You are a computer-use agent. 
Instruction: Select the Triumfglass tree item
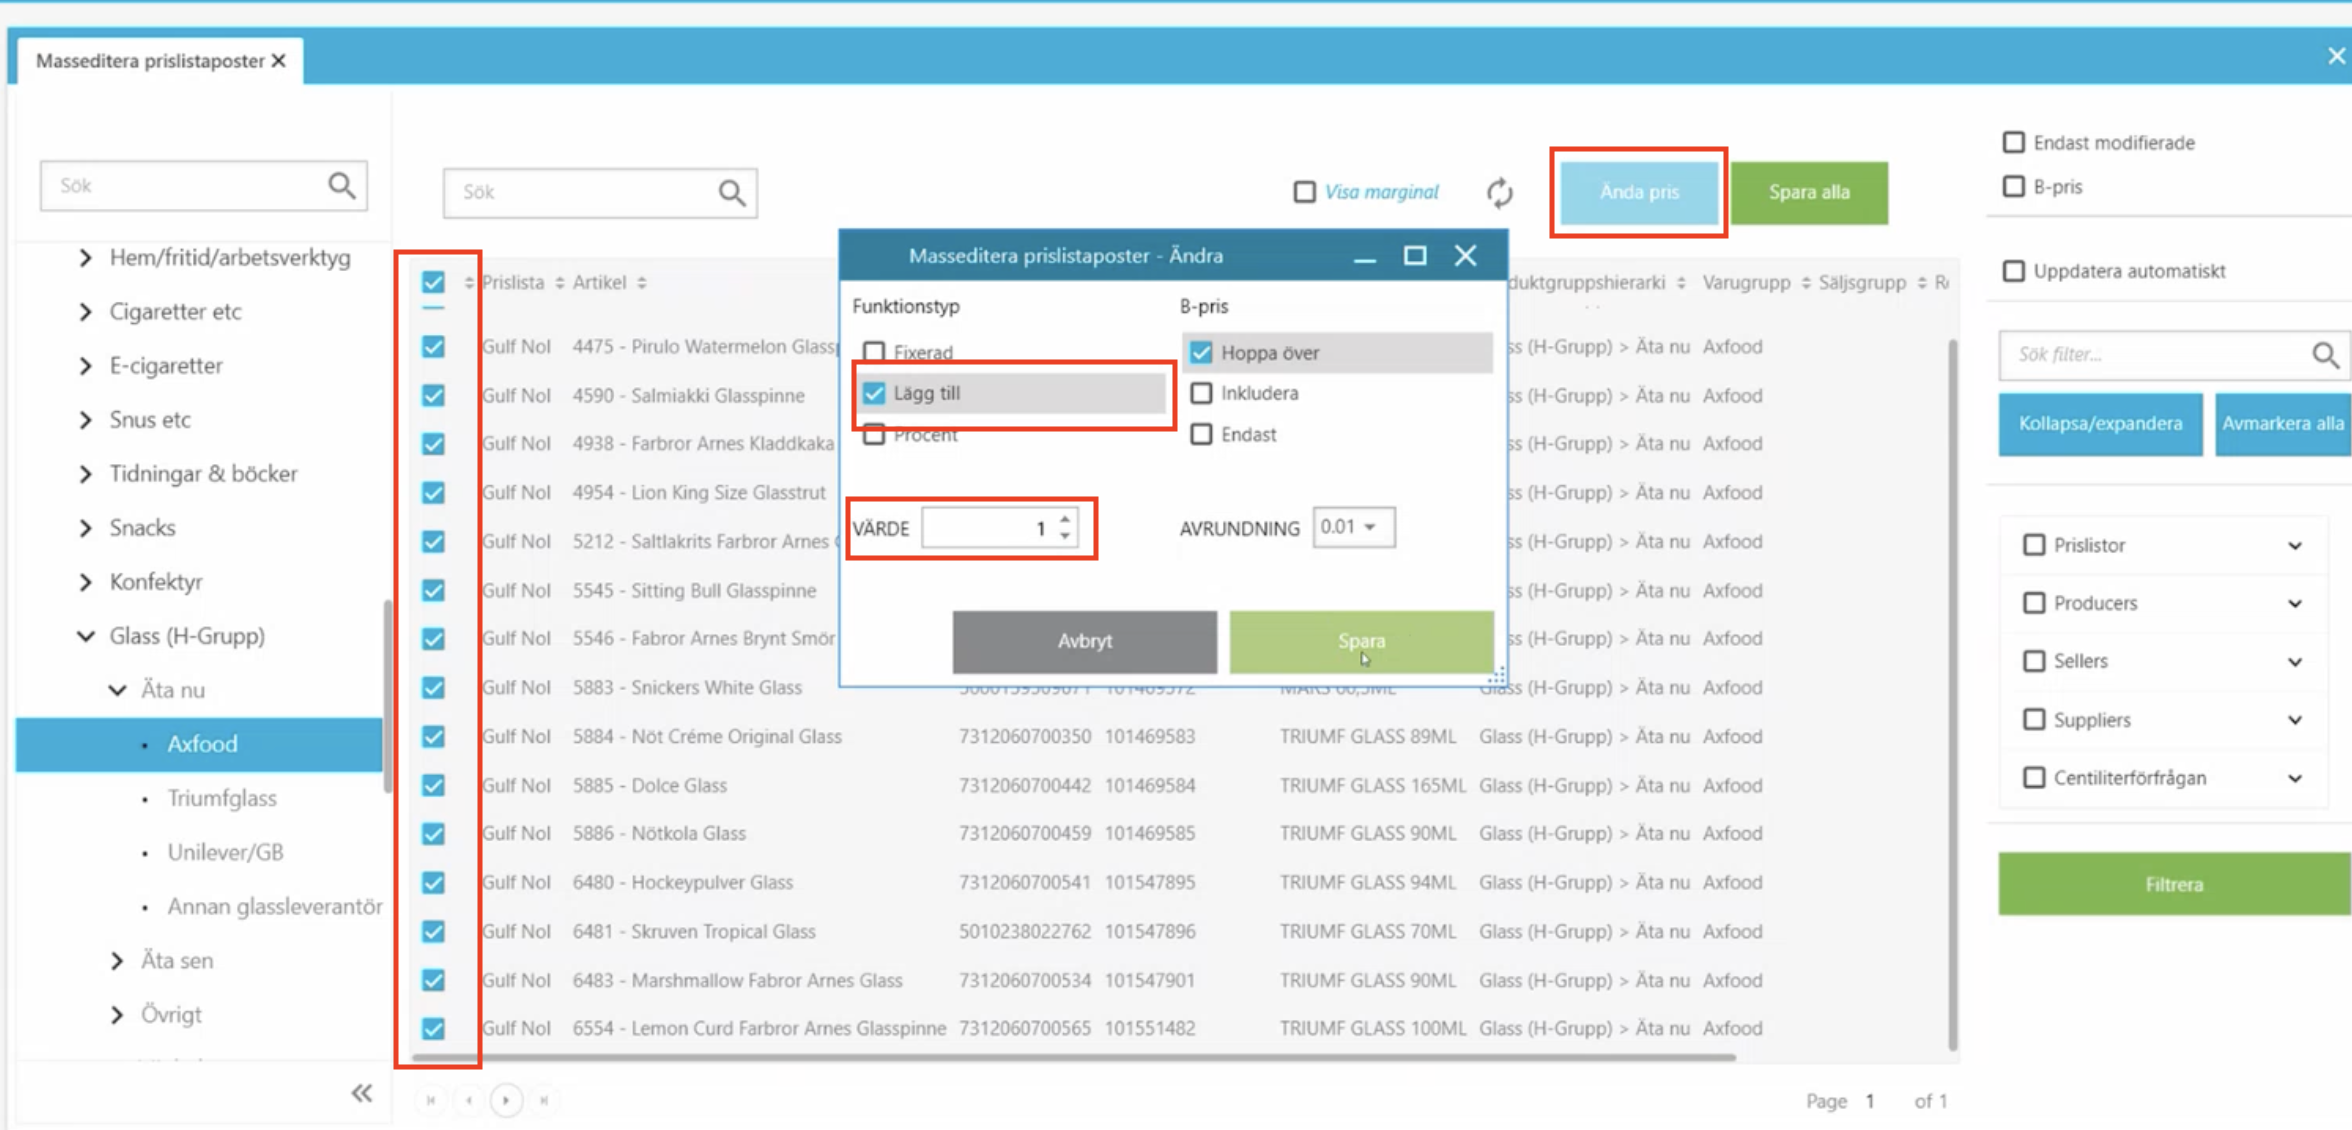click(x=222, y=798)
